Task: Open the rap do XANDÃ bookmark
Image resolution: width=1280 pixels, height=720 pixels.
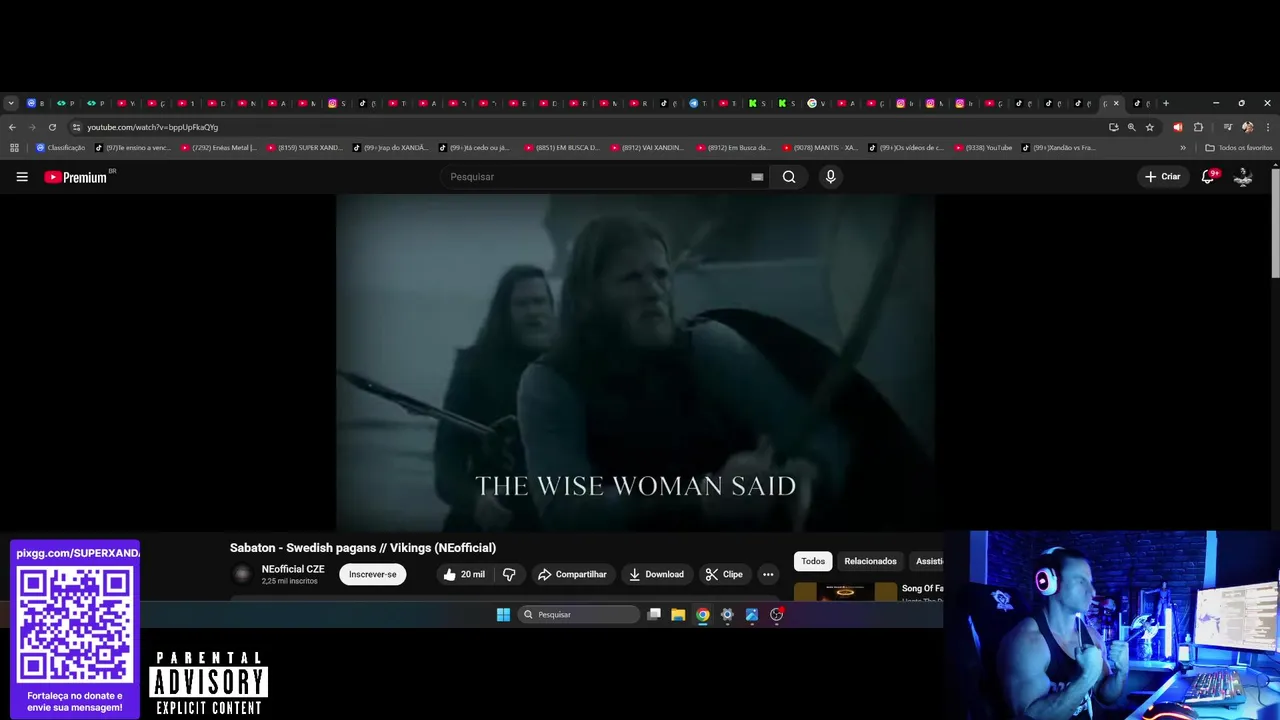Action: pos(391,148)
